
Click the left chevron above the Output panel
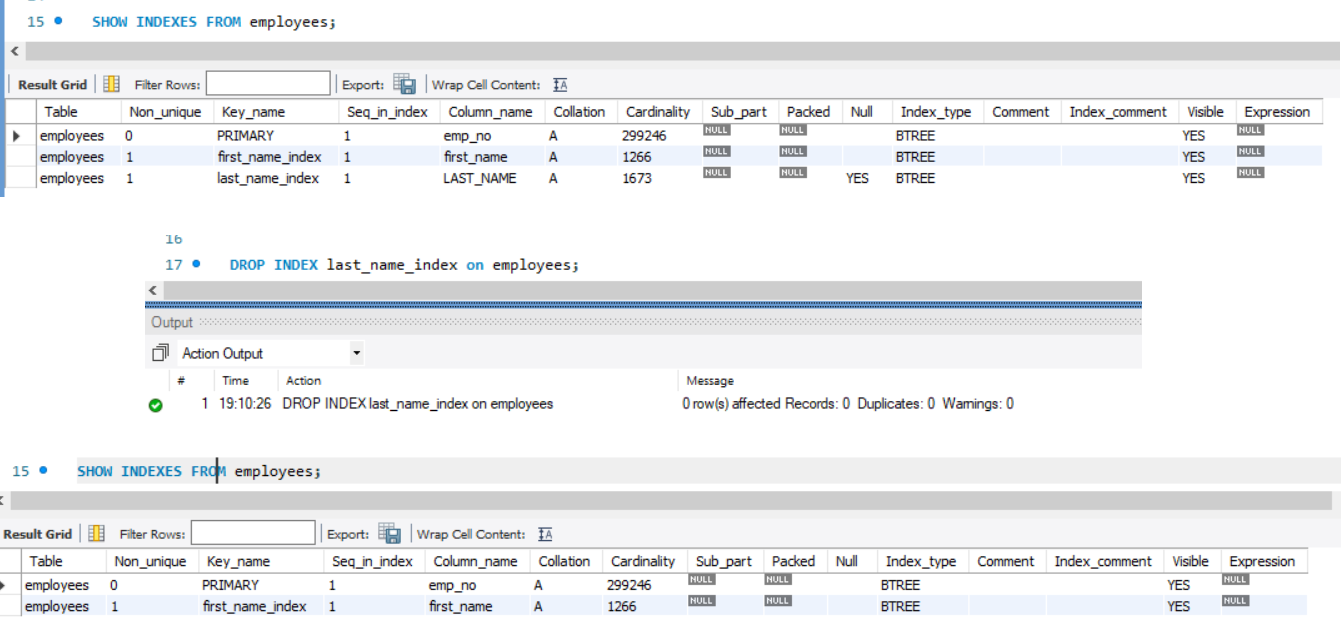click(x=152, y=289)
